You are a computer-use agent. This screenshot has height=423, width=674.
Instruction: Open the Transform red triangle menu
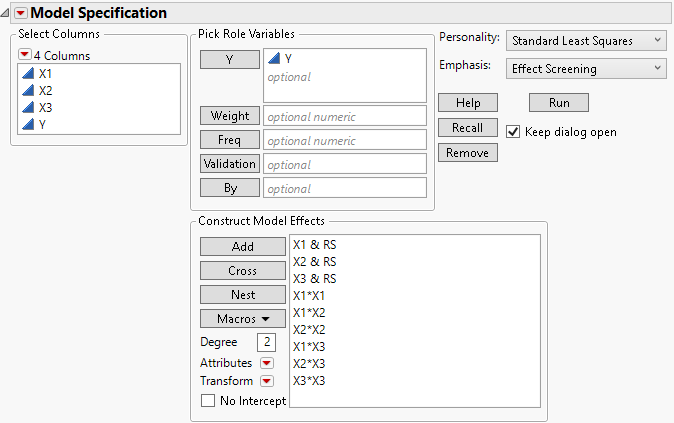pos(267,381)
